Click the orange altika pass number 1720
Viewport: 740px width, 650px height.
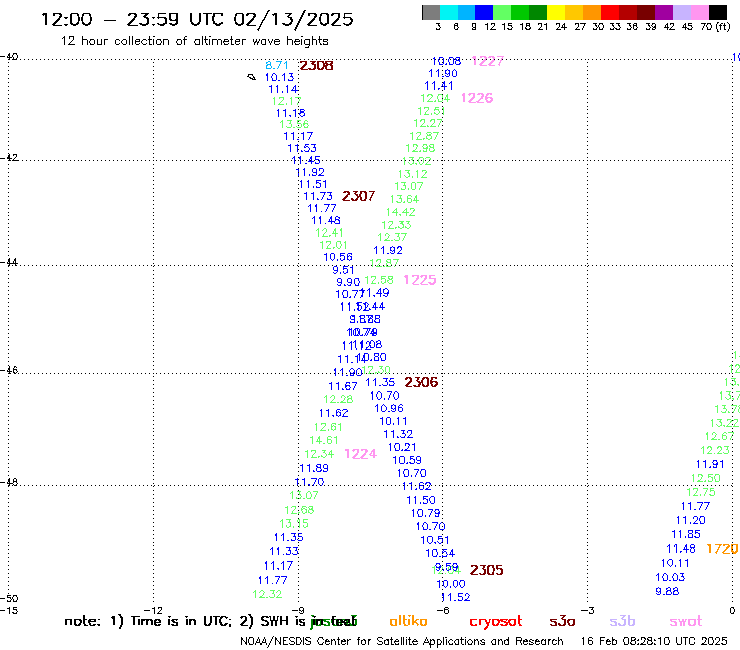(x=723, y=549)
